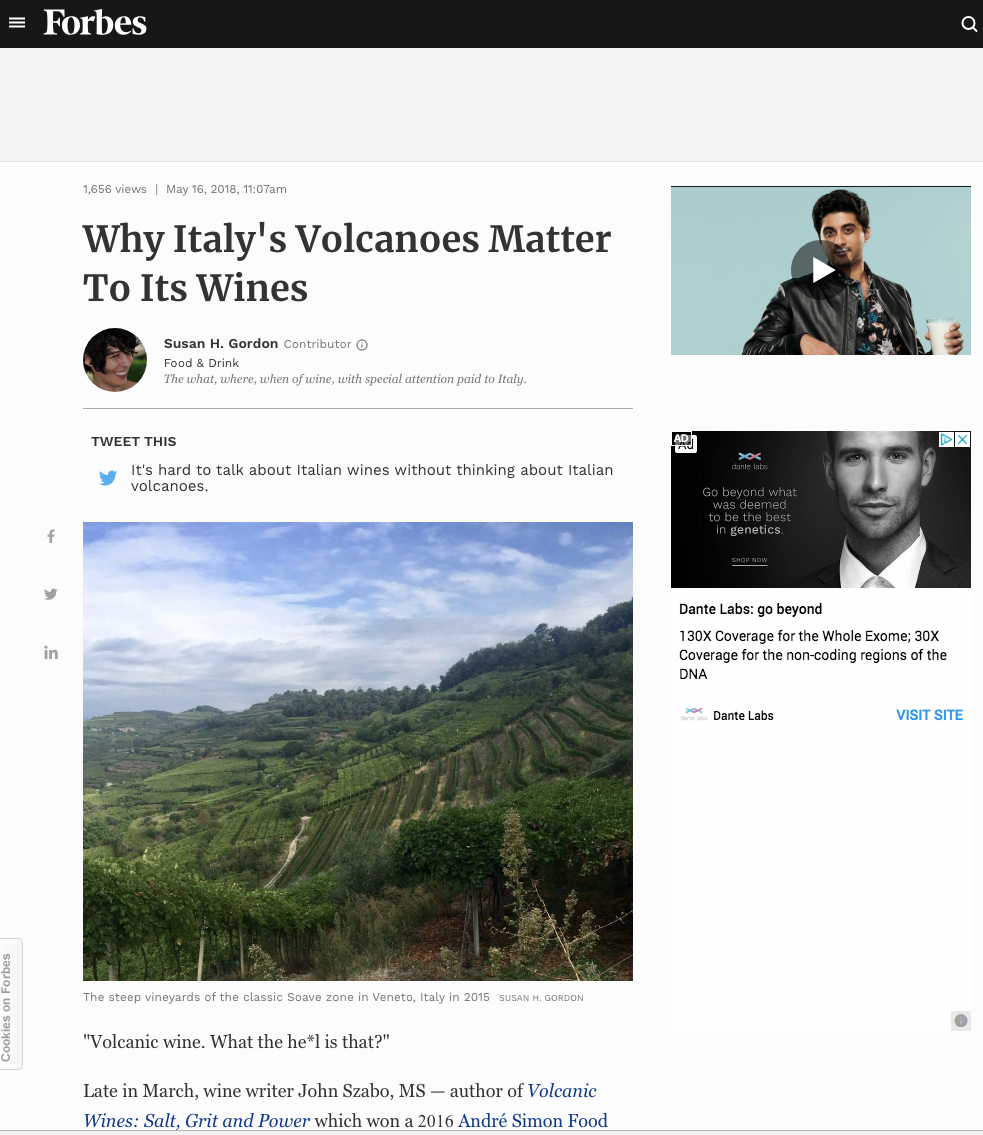This screenshot has height=1135, width=983.
Task: Open the Food & Drink section link
Action: (201, 363)
